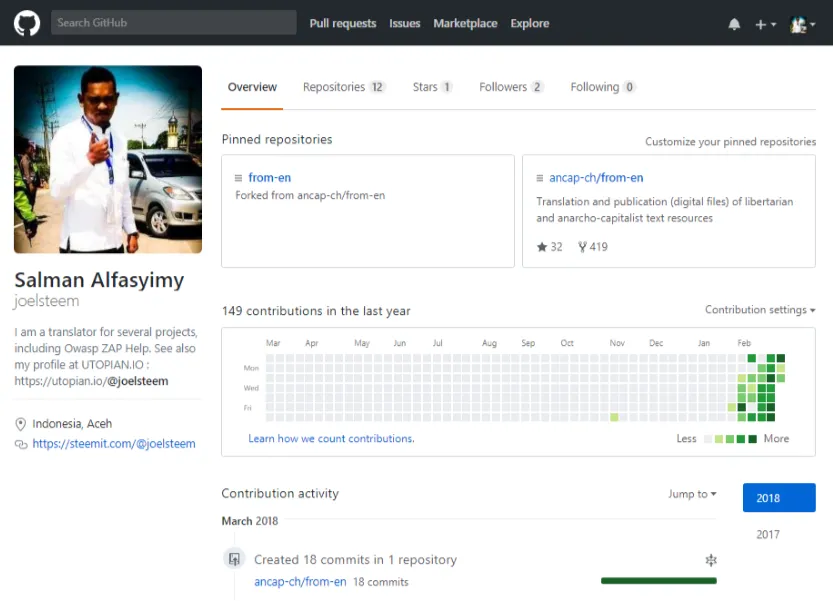This screenshot has width=833, height=602.
Task: Open the plus create-new dropdown
Action: tap(765, 24)
